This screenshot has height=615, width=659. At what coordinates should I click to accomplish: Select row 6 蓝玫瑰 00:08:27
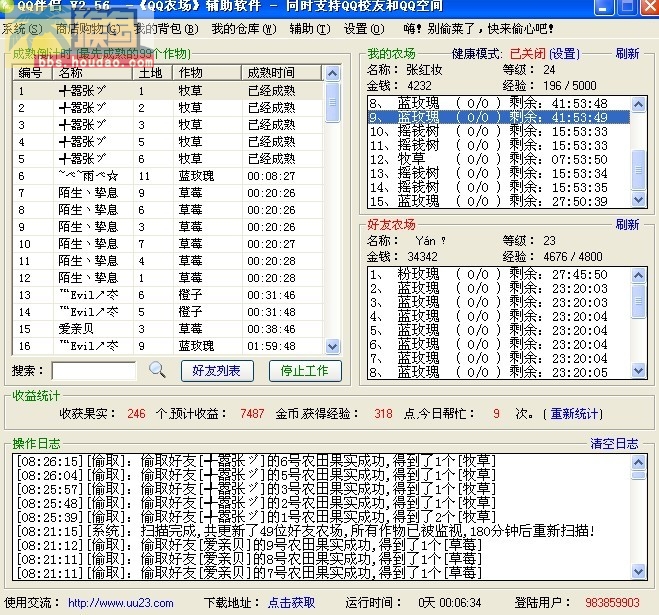click(x=169, y=176)
